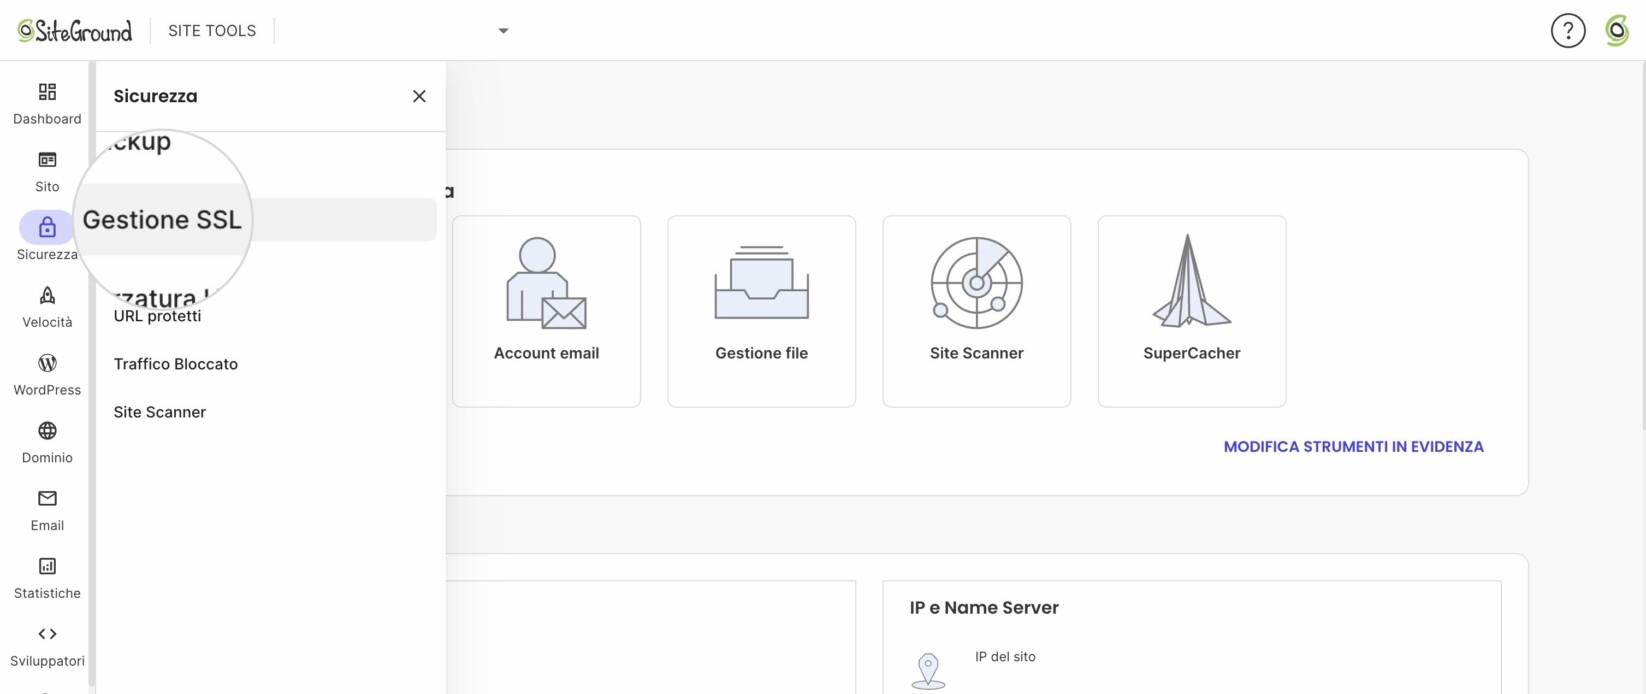The width and height of the screenshot is (1646, 694).
Task: Open the Dashboard sidebar icon
Action: (47, 92)
